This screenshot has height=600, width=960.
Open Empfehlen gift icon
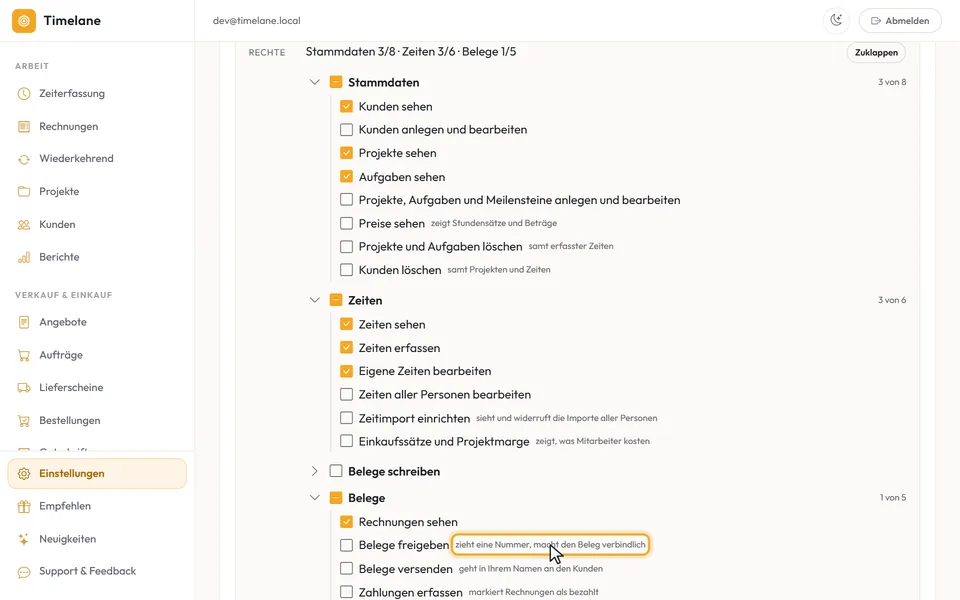point(24,506)
